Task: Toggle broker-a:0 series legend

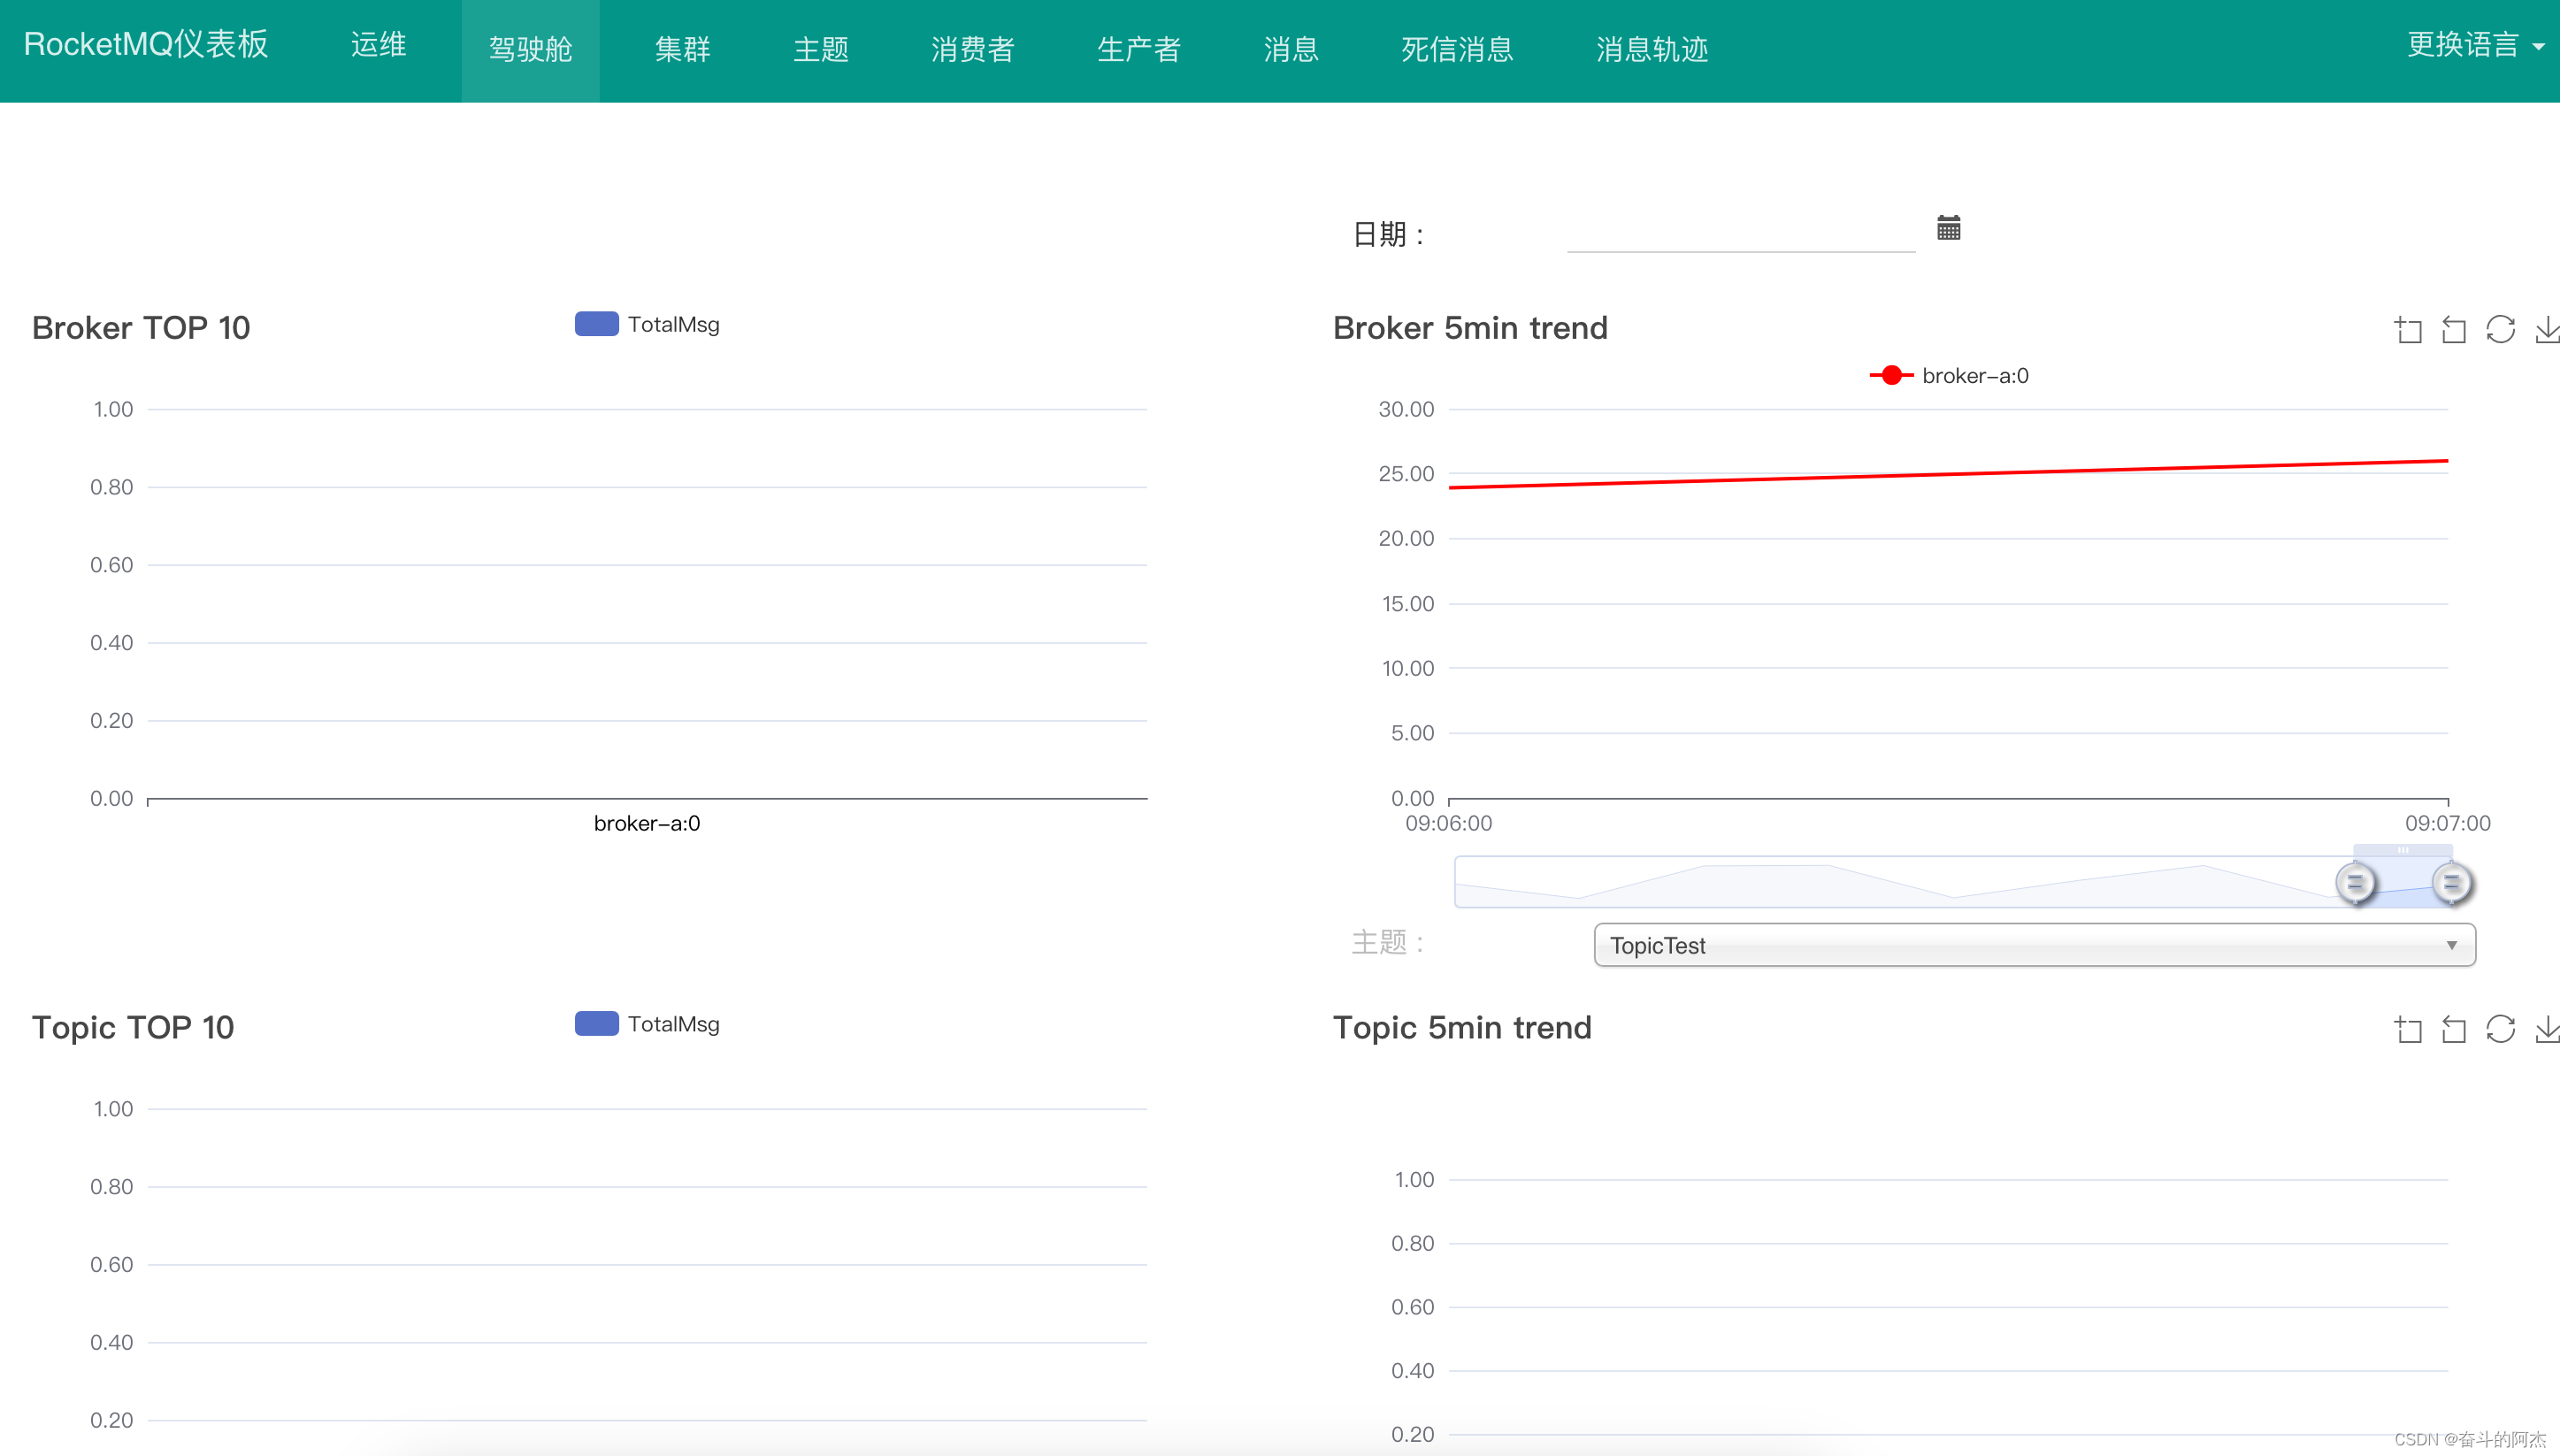Action: tap(1948, 376)
